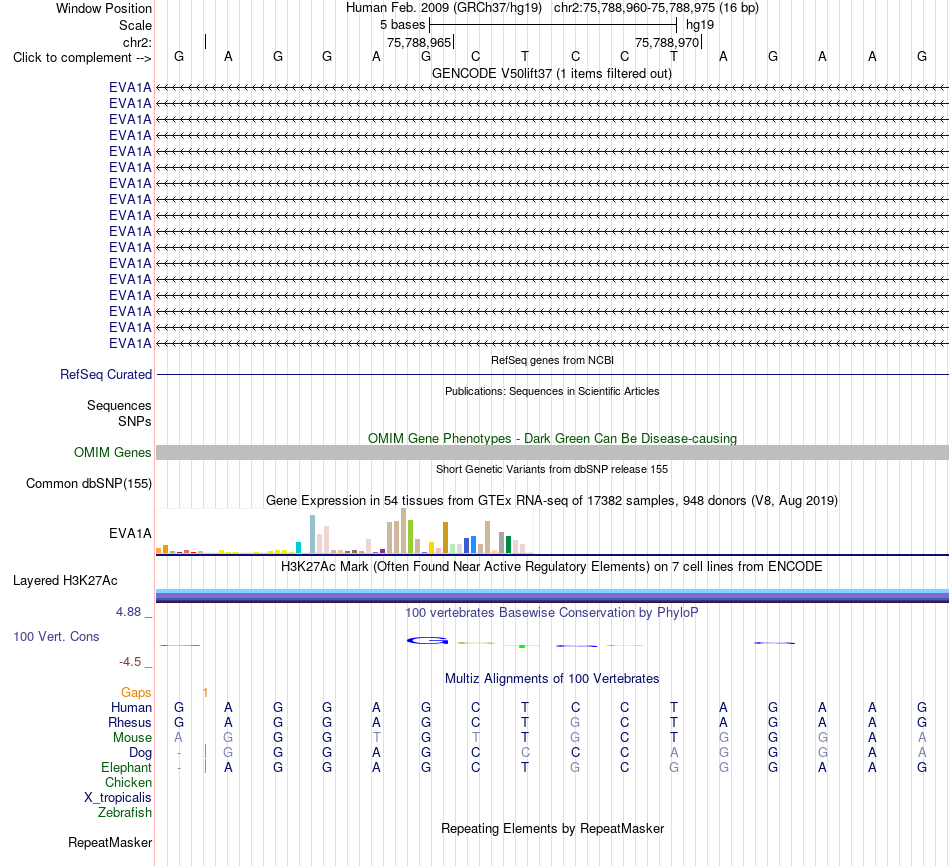Click the 4.88 PhyloP upper scale value
Screen dimensions: 950x866
[x=128, y=612]
